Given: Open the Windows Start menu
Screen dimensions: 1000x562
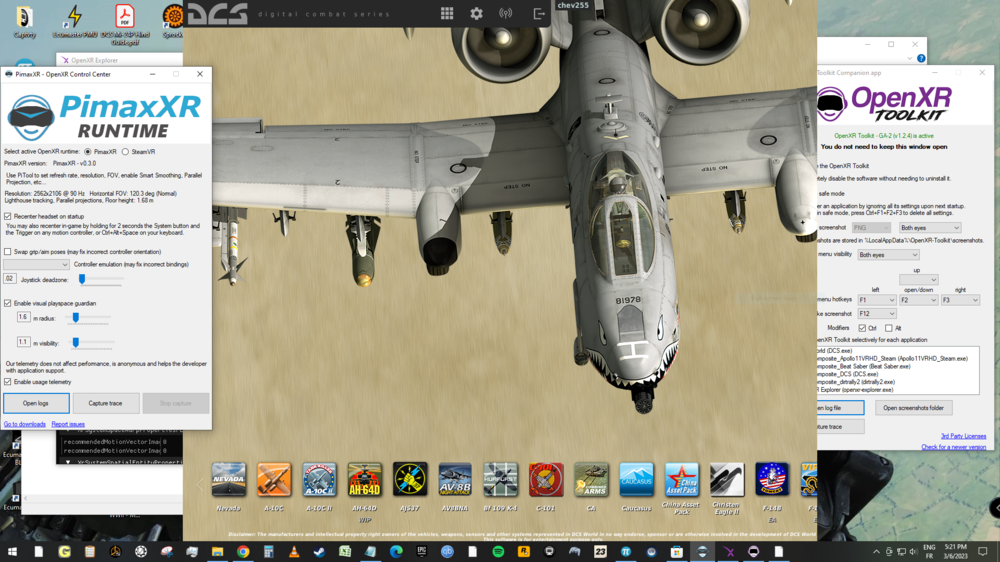Looking at the screenshot, I should point(12,552).
